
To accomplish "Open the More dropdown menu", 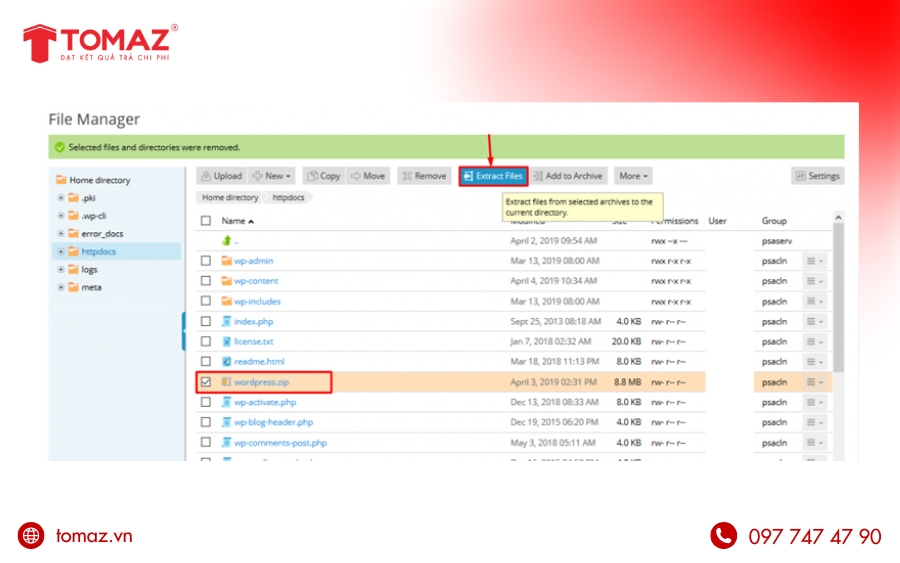I will tap(633, 176).
